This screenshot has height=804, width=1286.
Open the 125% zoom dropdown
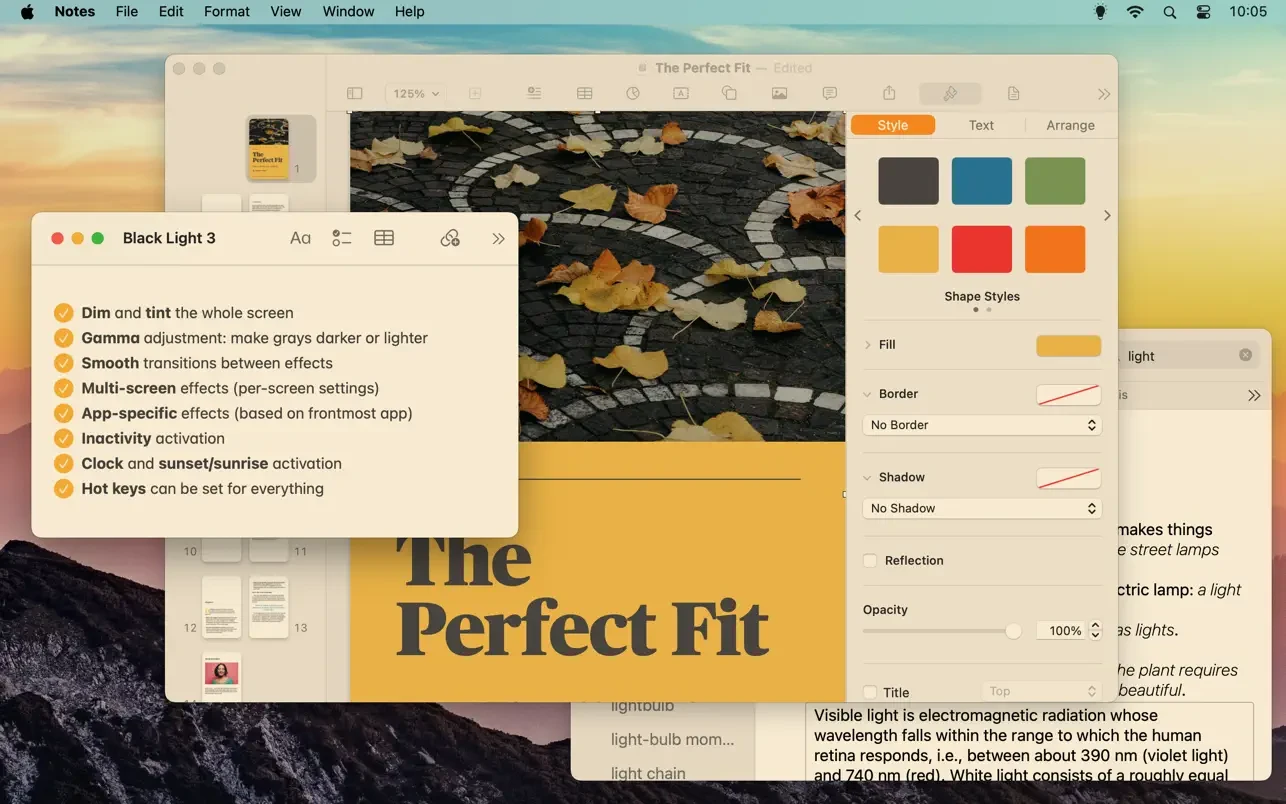pyautogui.click(x=415, y=93)
